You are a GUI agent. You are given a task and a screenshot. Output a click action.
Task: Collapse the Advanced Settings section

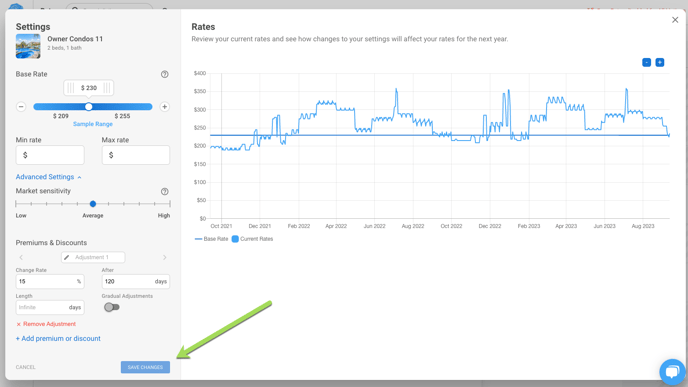click(48, 177)
